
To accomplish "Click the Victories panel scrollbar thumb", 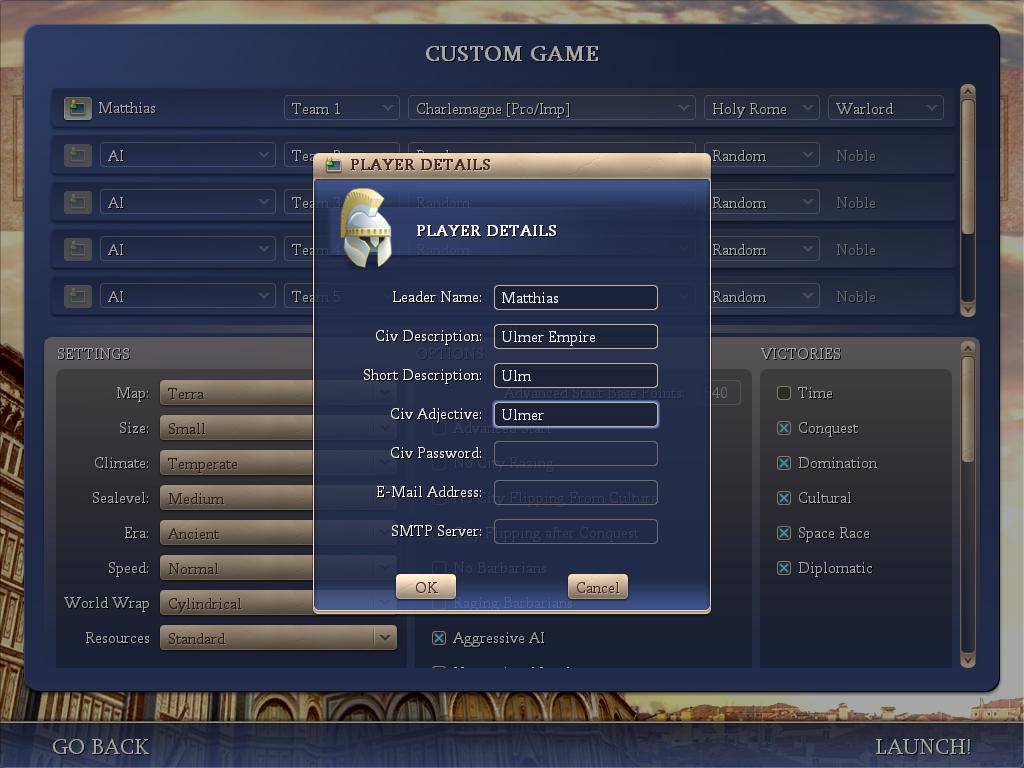I will coord(968,409).
